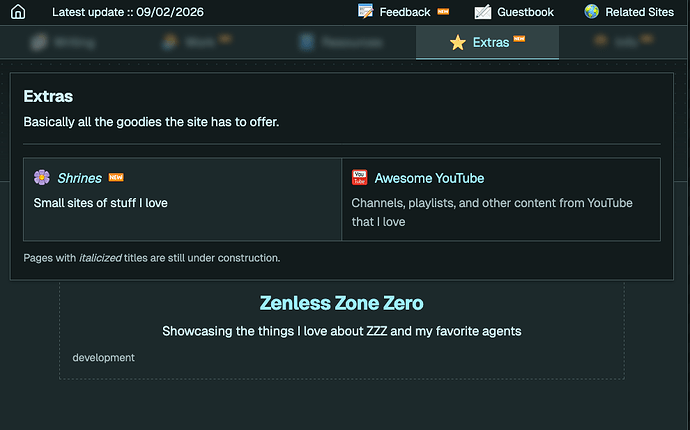Screen dimensions: 690x430
Task: Open the Awesome YouTube page
Action: click(x=429, y=178)
